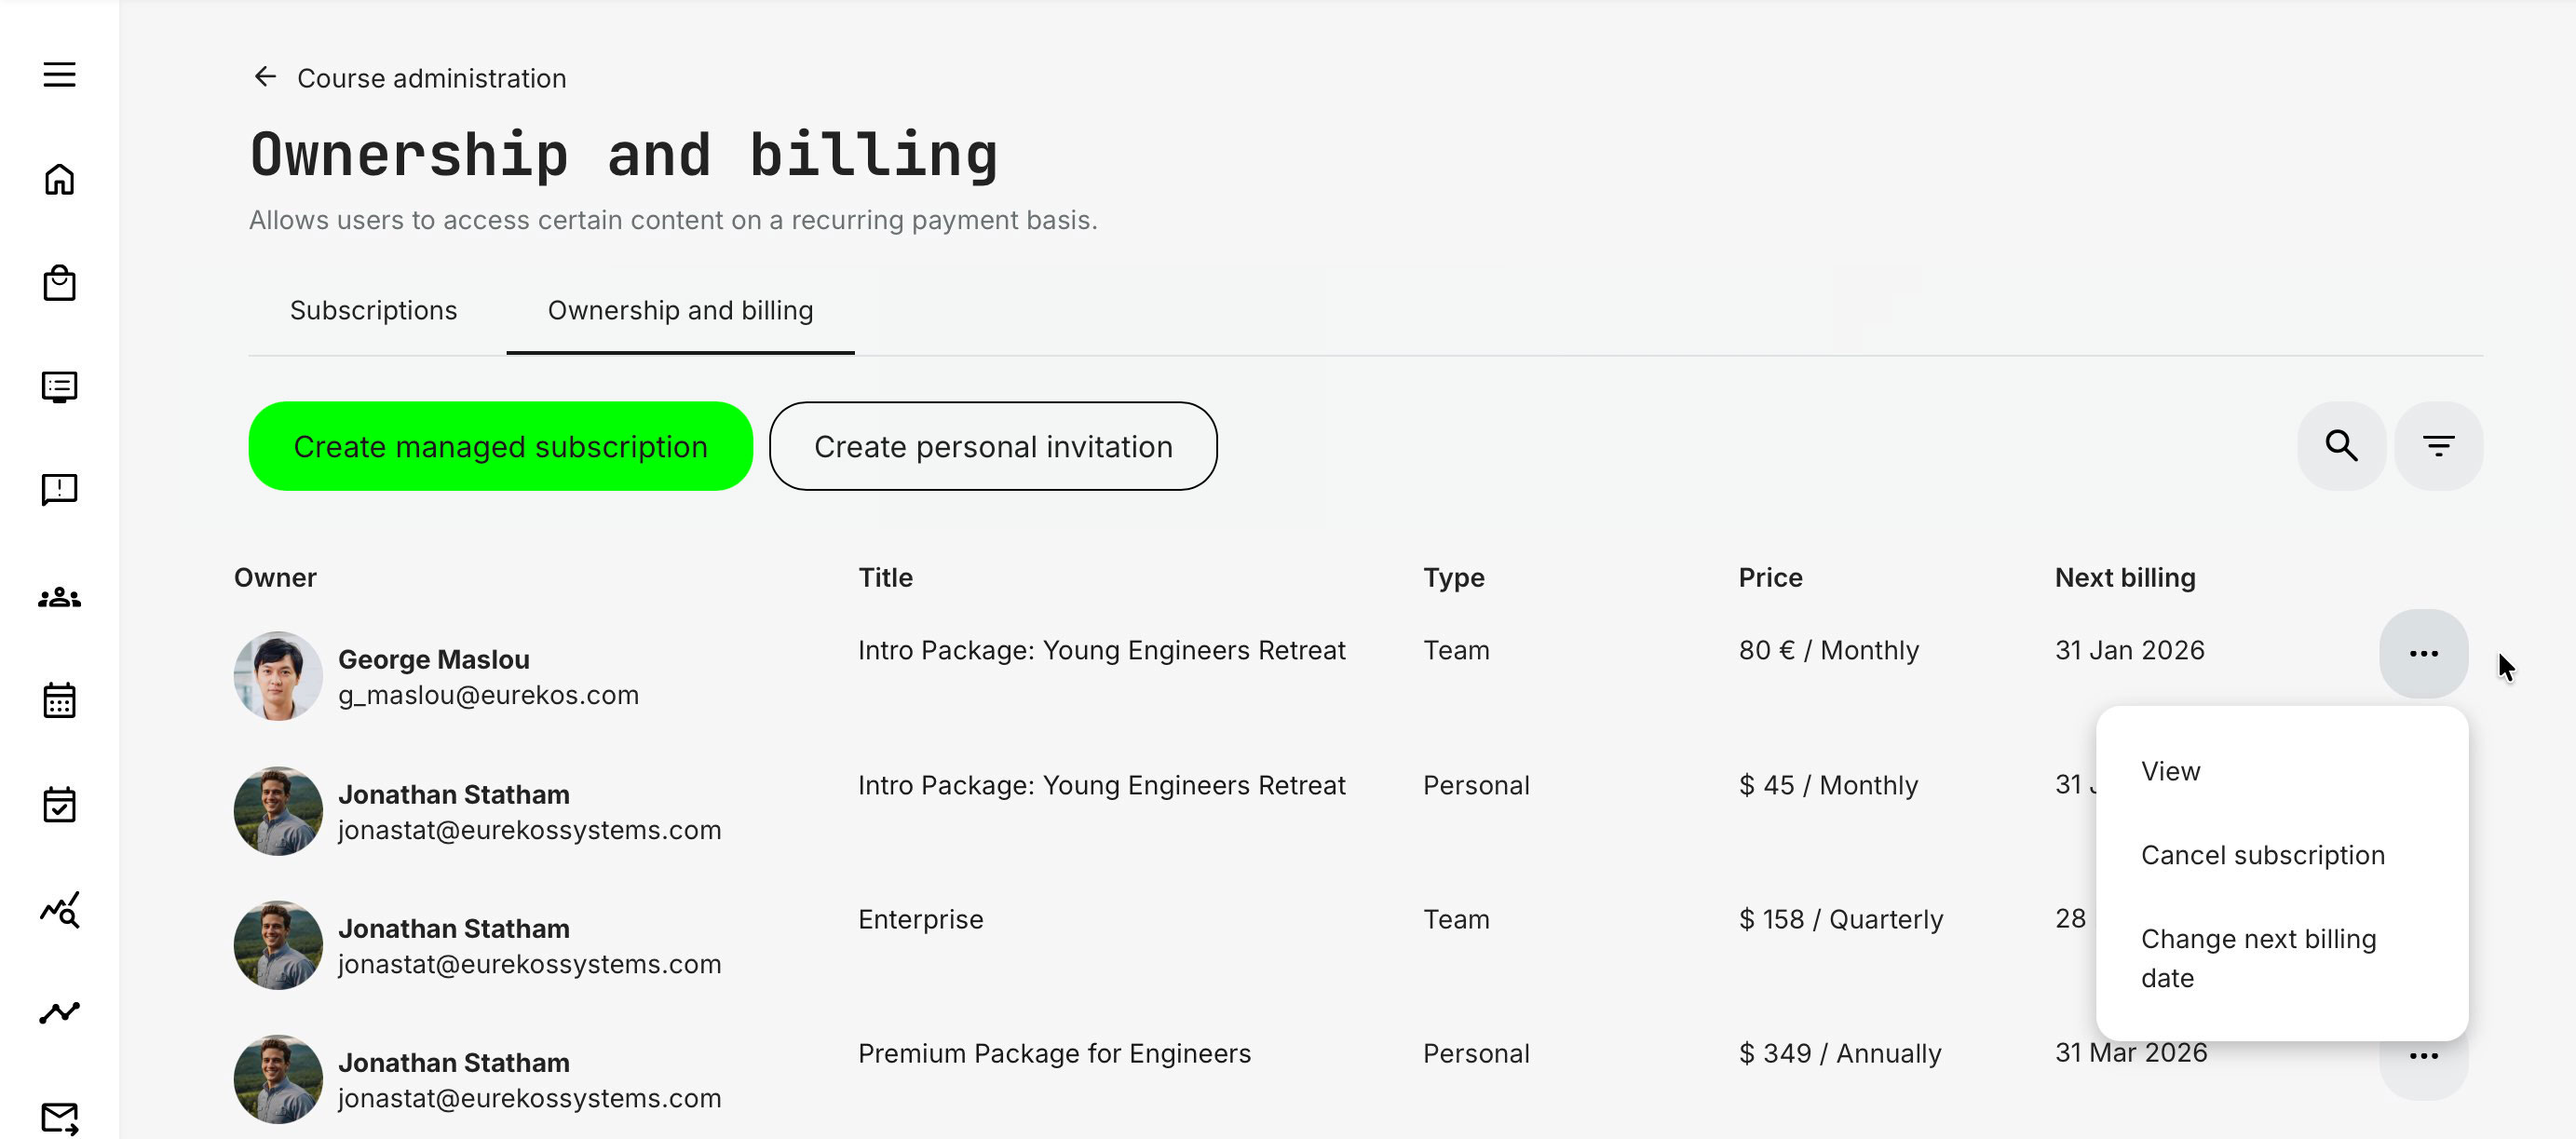
Task: Click Create personal invitation button
Action: (992, 446)
